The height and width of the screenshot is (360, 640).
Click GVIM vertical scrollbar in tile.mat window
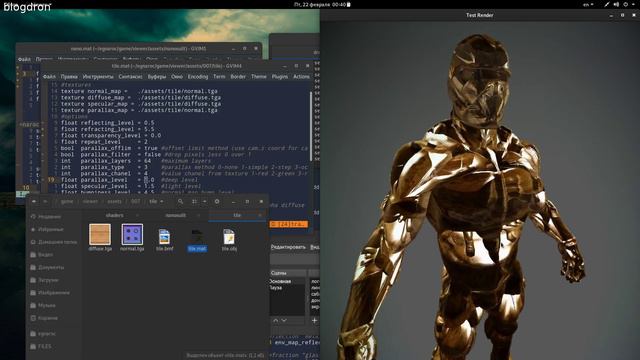[x=311, y=127]
